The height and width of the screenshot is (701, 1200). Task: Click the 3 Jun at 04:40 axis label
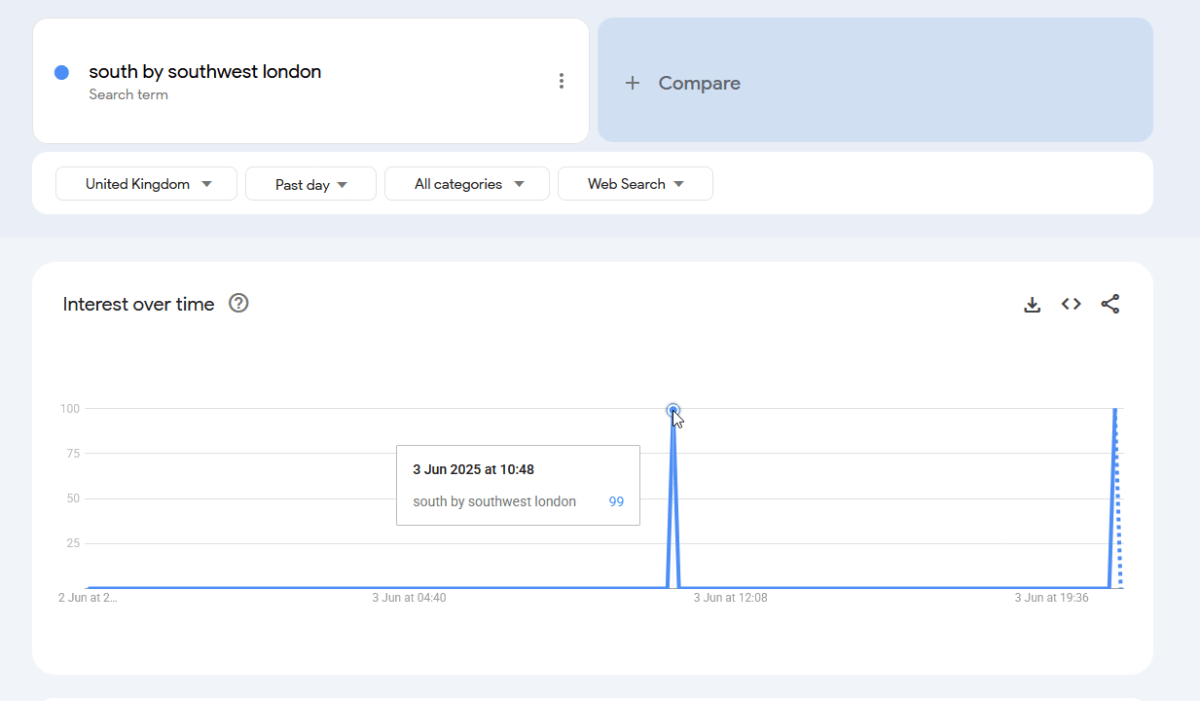pyautogui.click(x=409, y=598)
